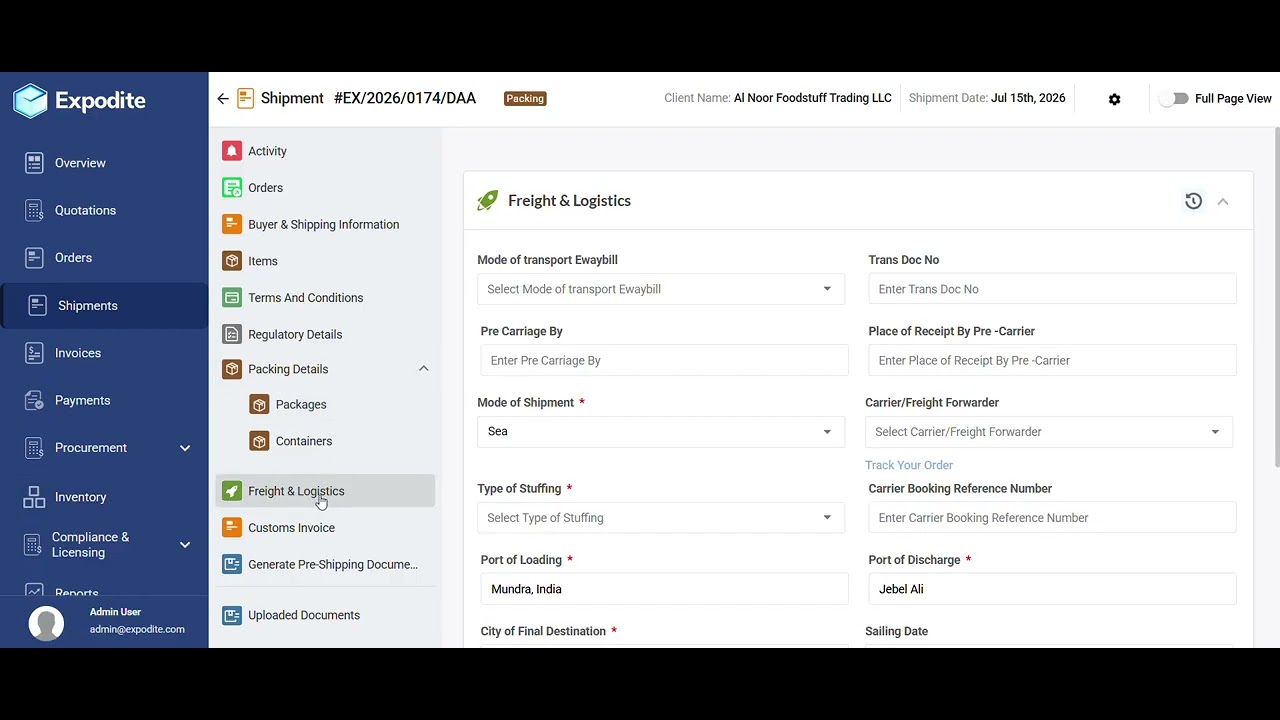Open the history clock icon in Freight panel

[x=1193, y=201]
